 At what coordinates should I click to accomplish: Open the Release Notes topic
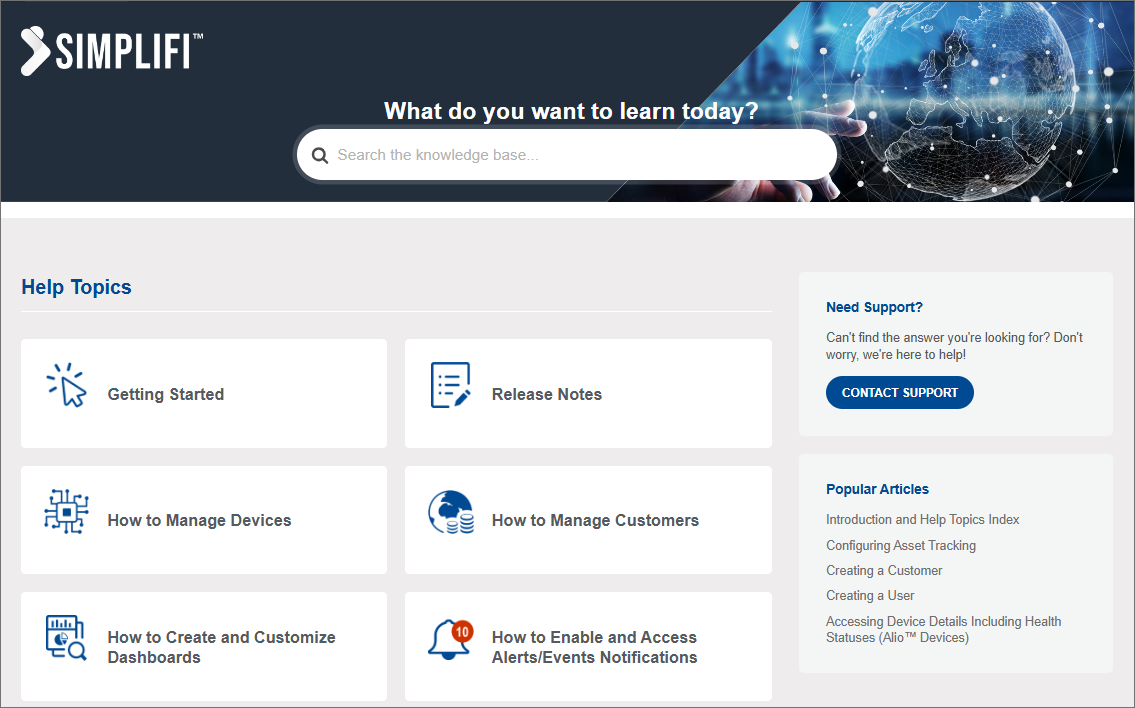pos(588,393)
